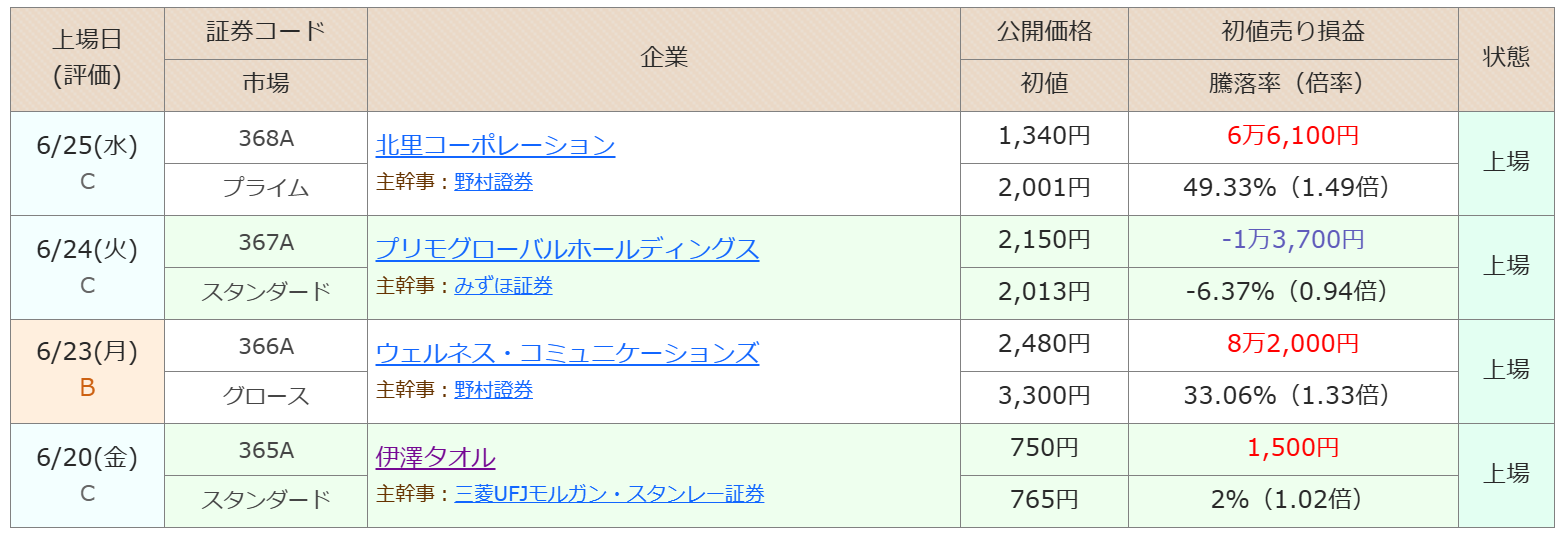Click the 三菱UFJモルガン・スタンレー証券 link

[609, 494]
